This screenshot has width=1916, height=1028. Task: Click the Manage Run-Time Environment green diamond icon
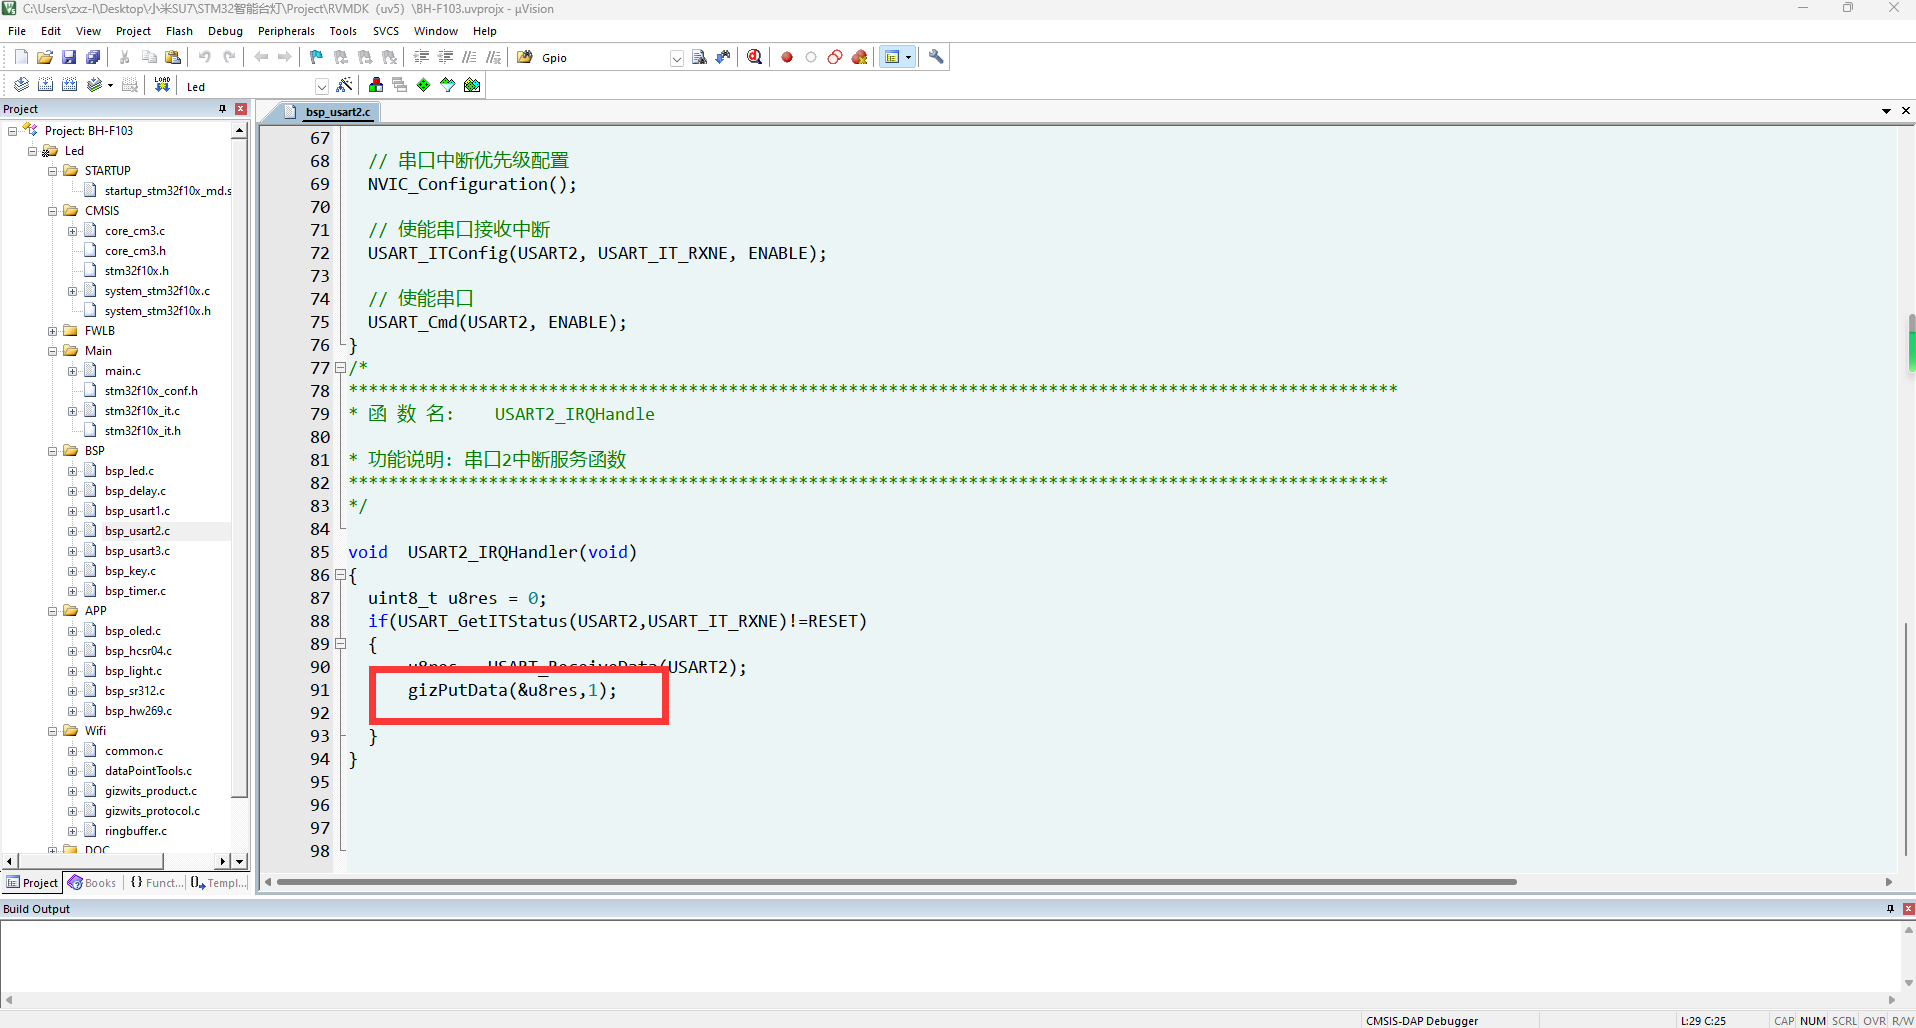[x=424, y=85]
